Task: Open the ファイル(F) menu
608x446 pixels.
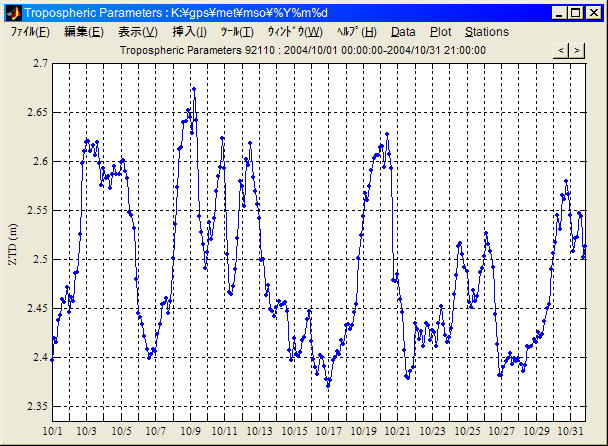Action: (30, 32)
